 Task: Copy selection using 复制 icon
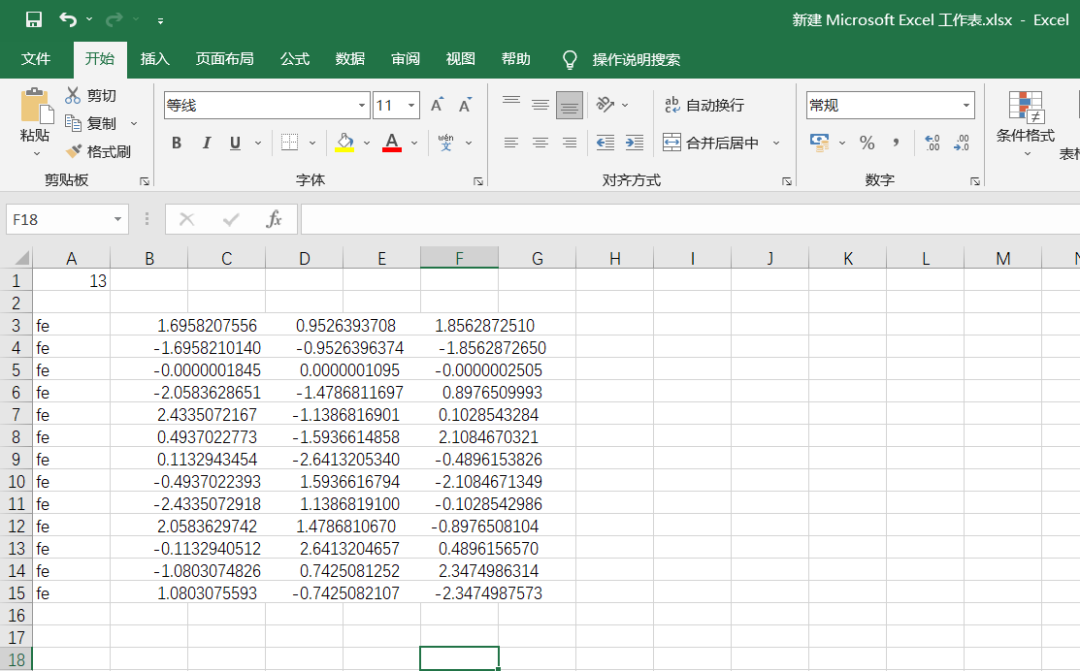click(x=73, y=123)
